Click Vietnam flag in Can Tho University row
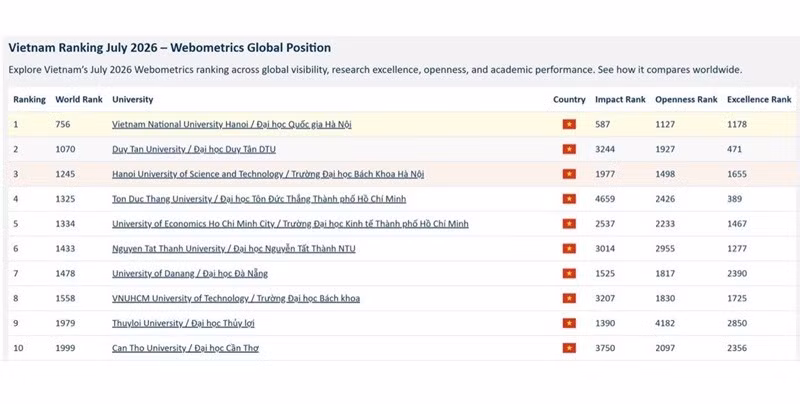 [569, 348]
